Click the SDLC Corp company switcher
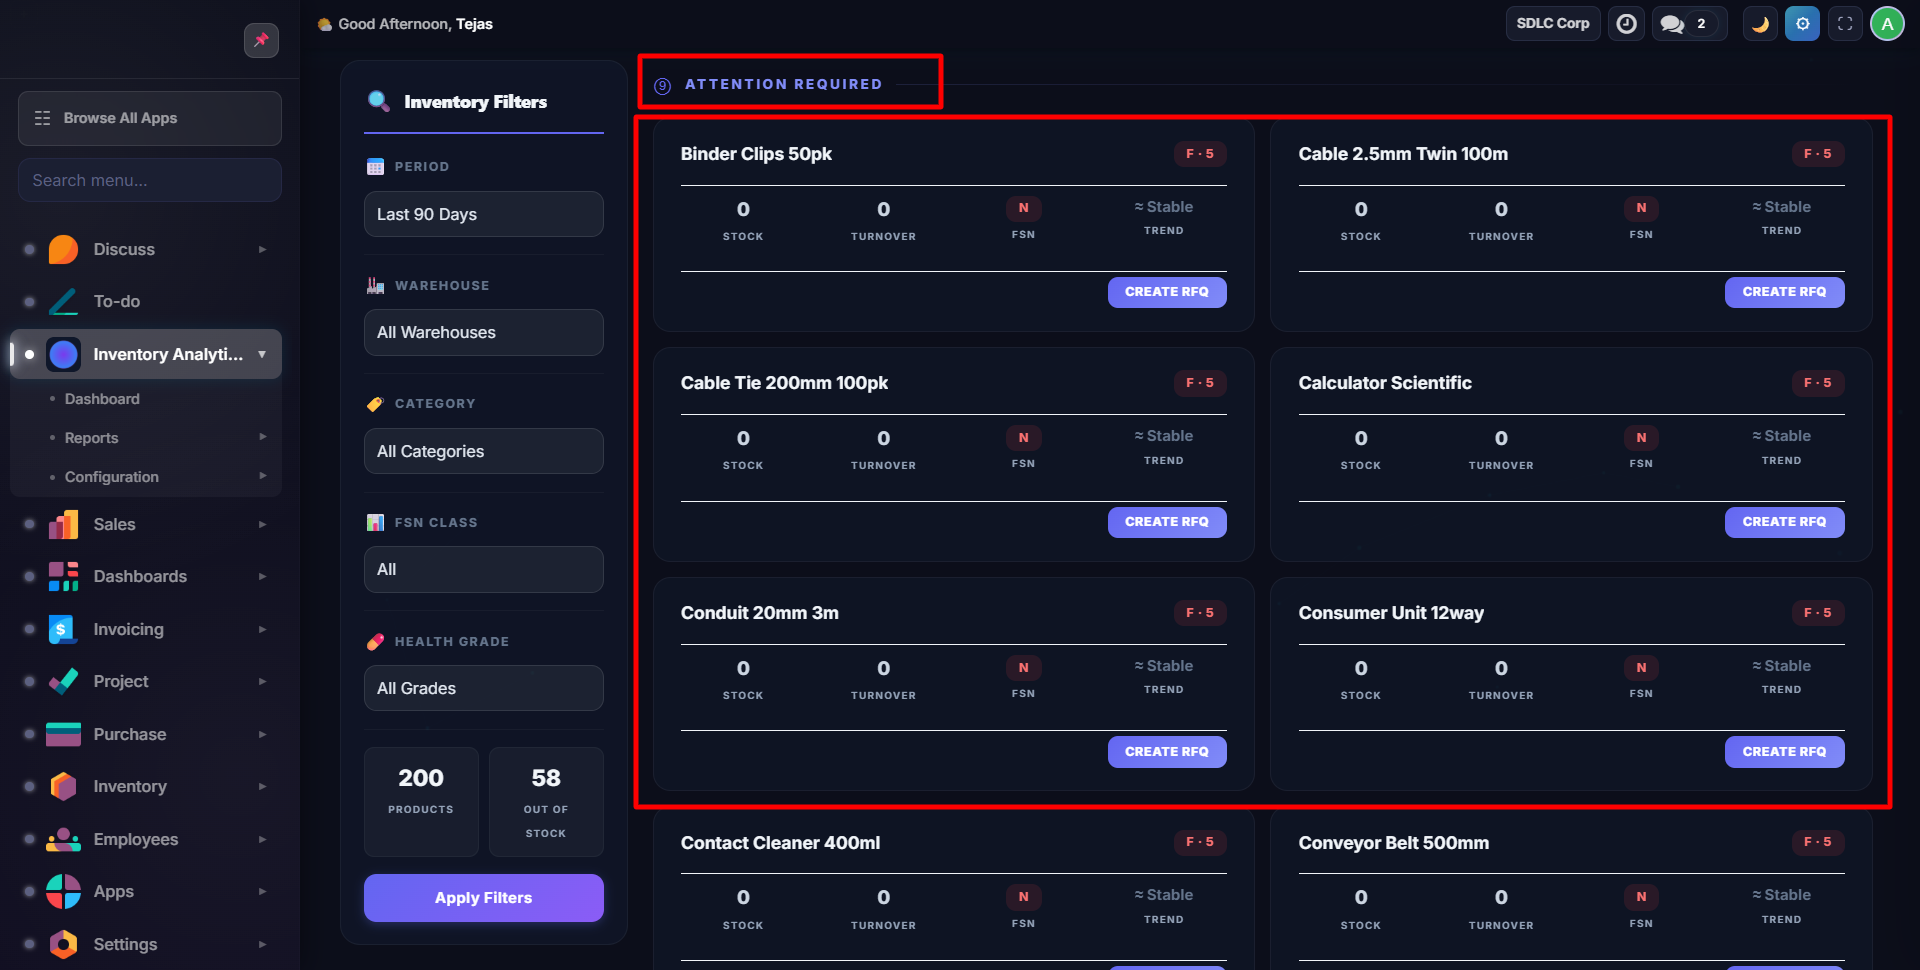This screenshot has width=1920, height=970. click(x=1552, y=24)
